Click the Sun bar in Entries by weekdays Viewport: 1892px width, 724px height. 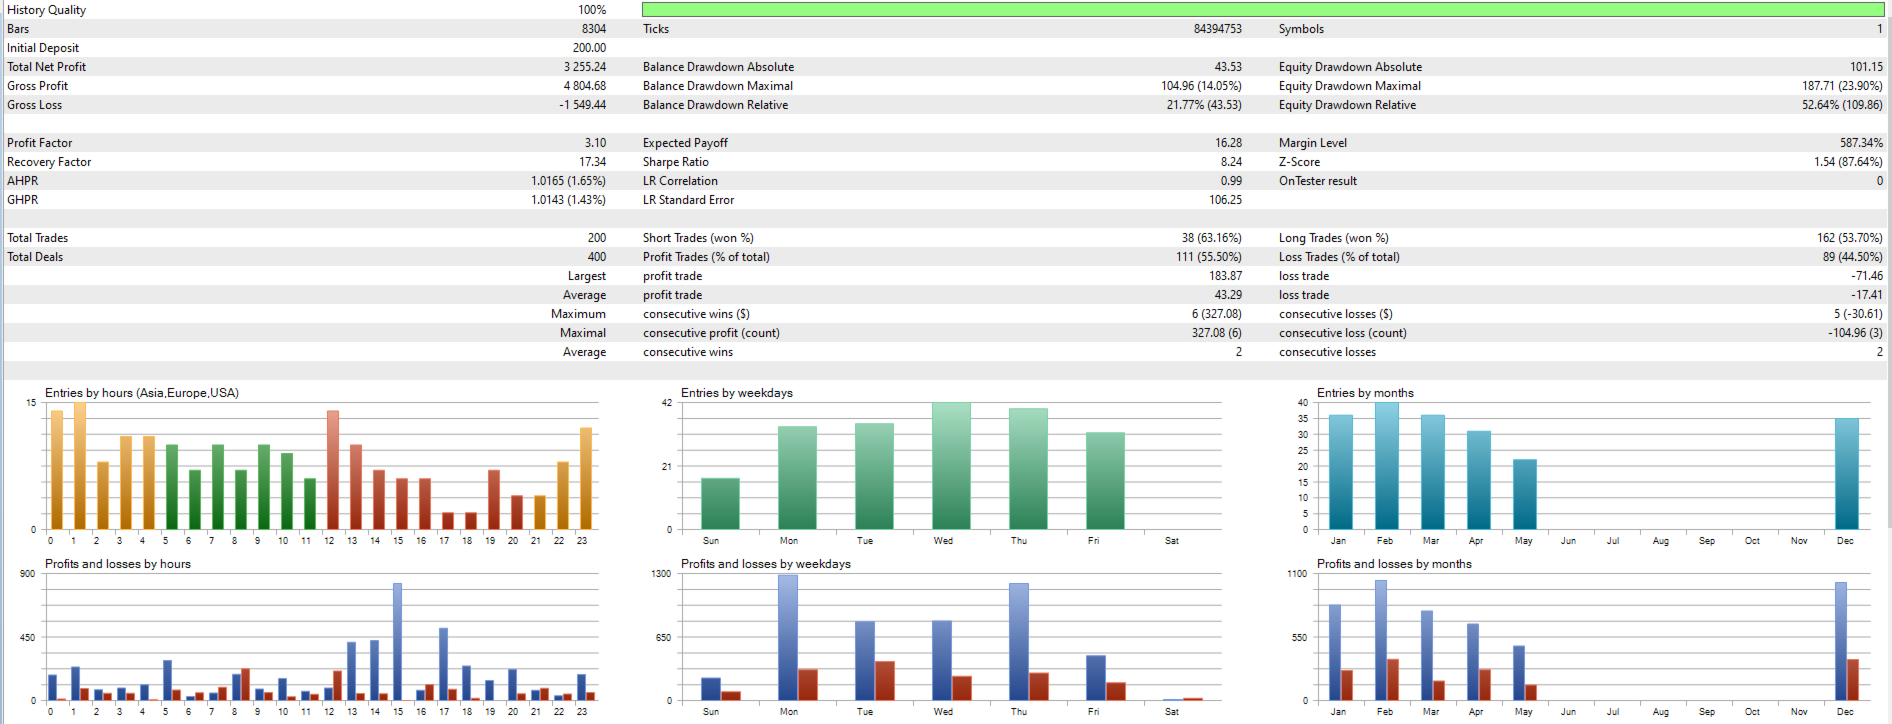tap(720, 504)
